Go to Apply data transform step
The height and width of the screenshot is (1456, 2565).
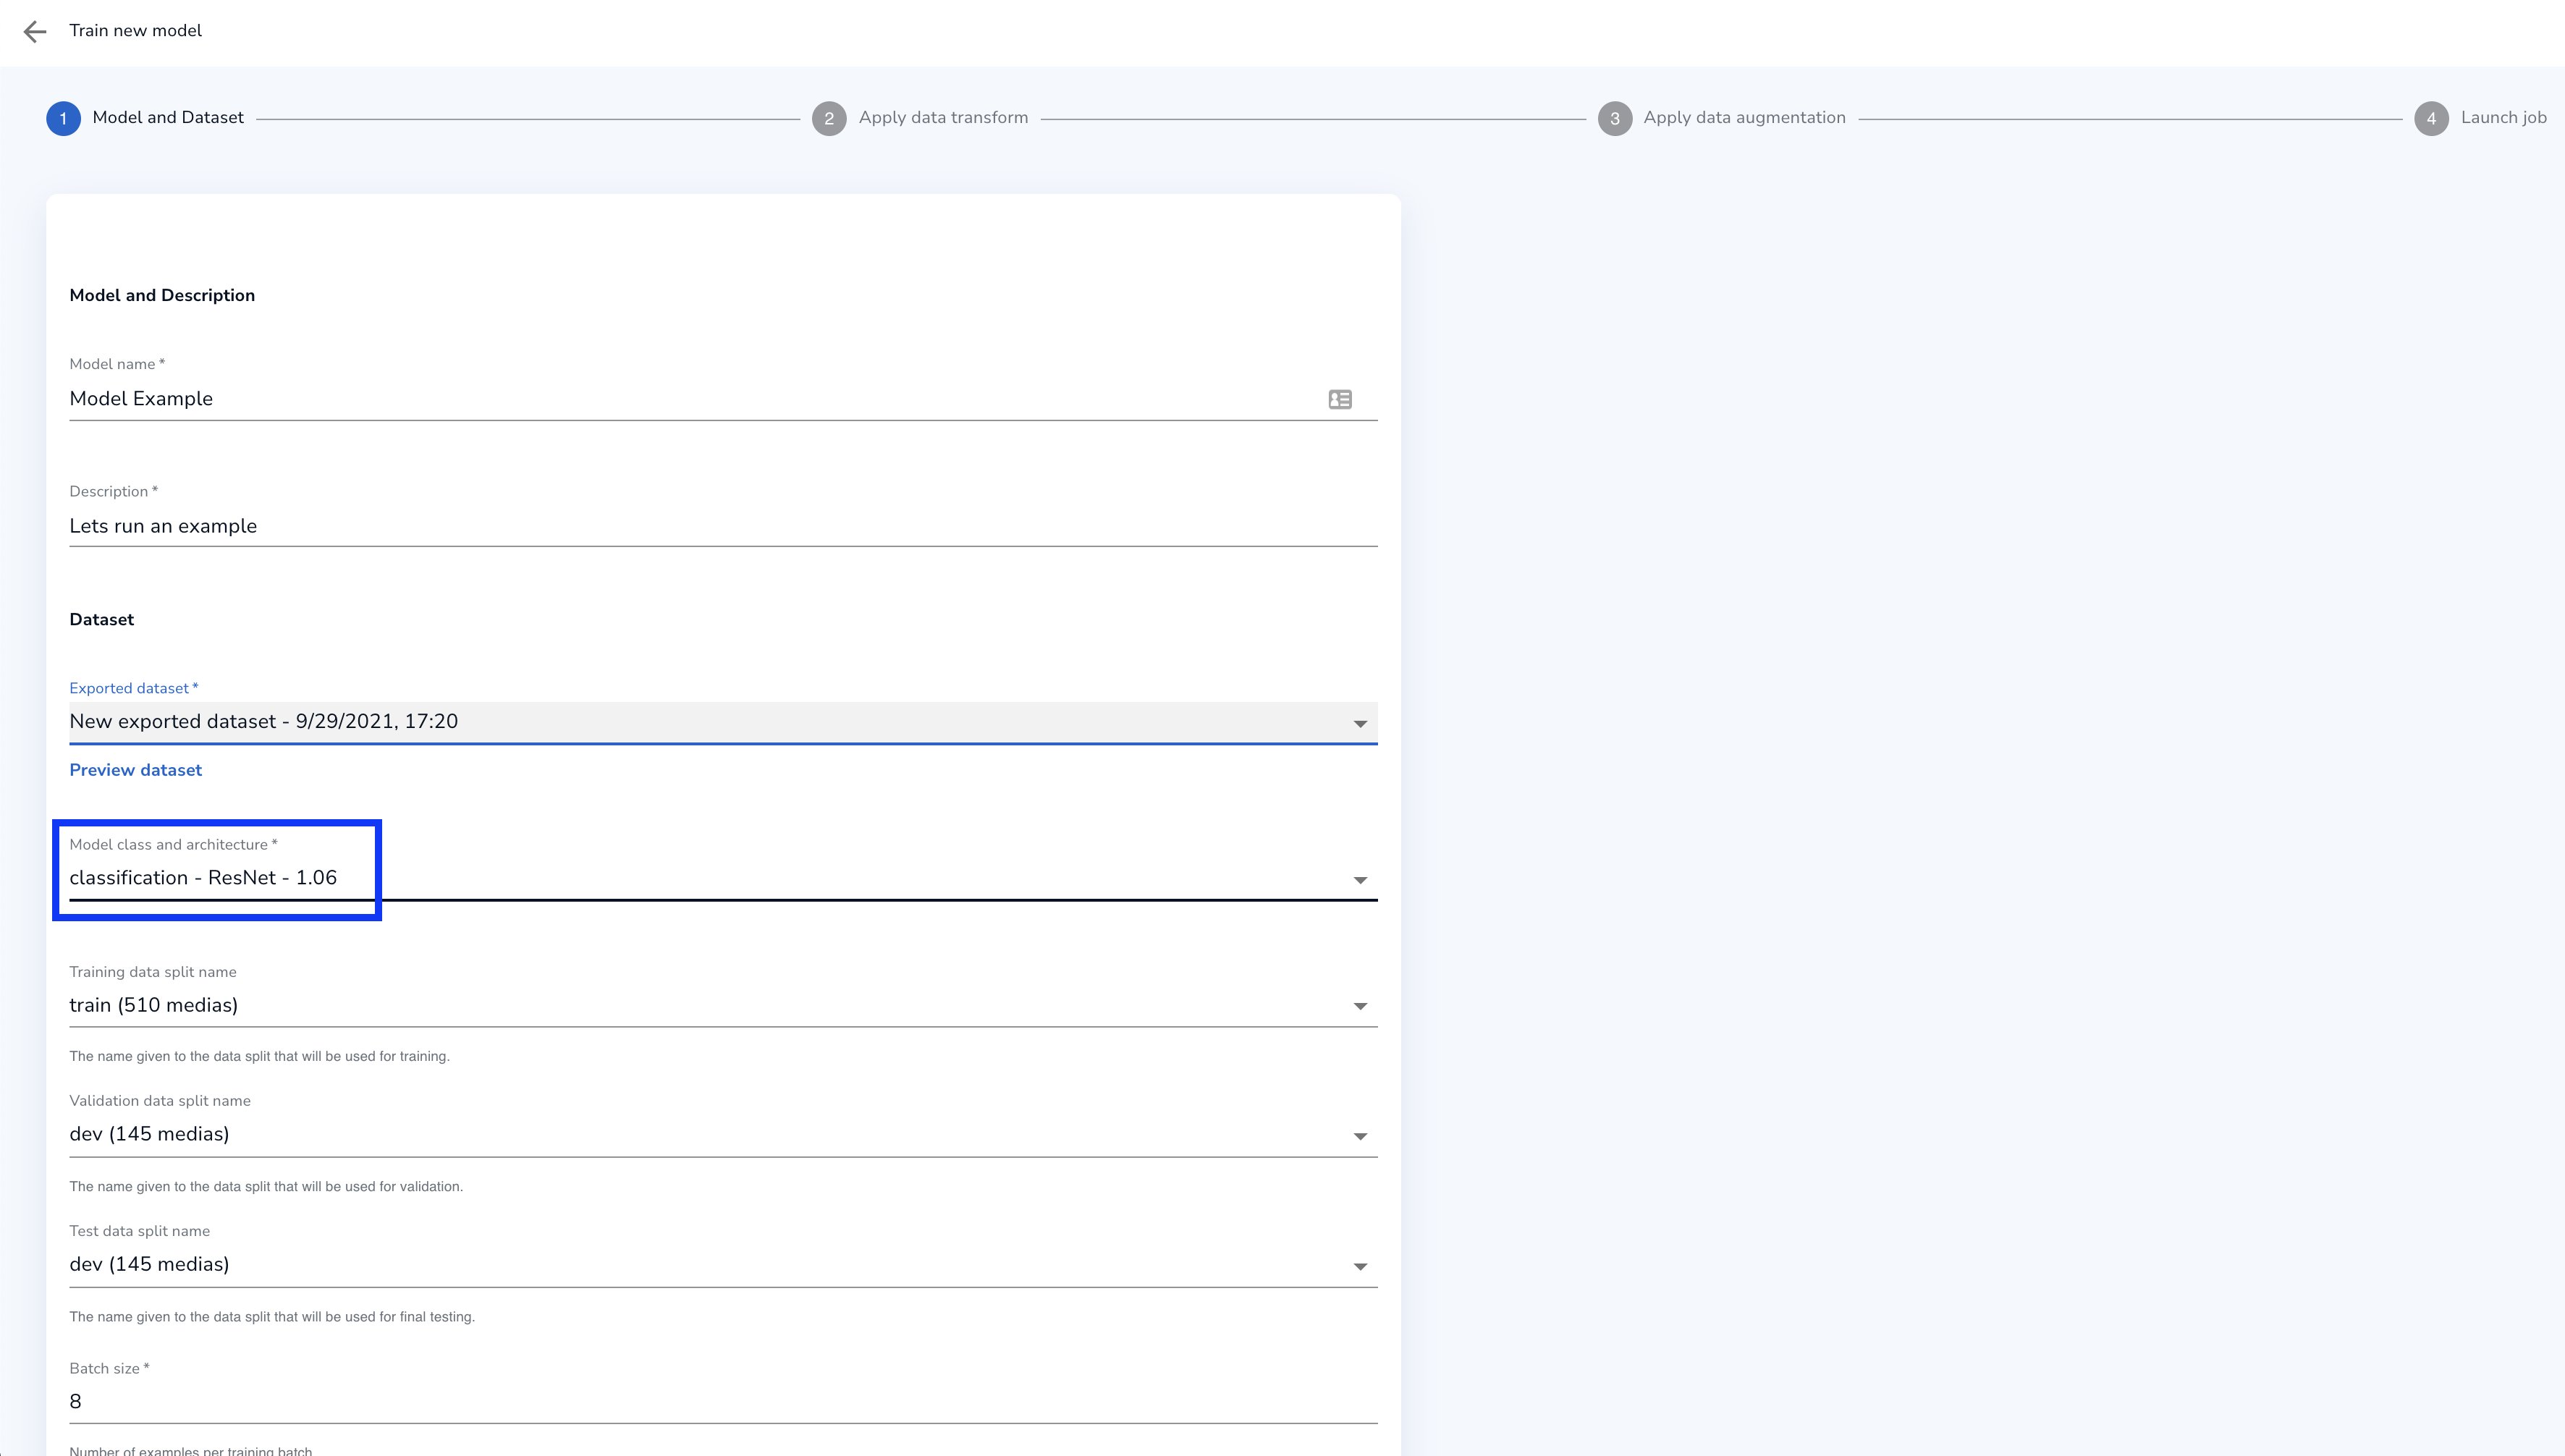coord(942,118)
